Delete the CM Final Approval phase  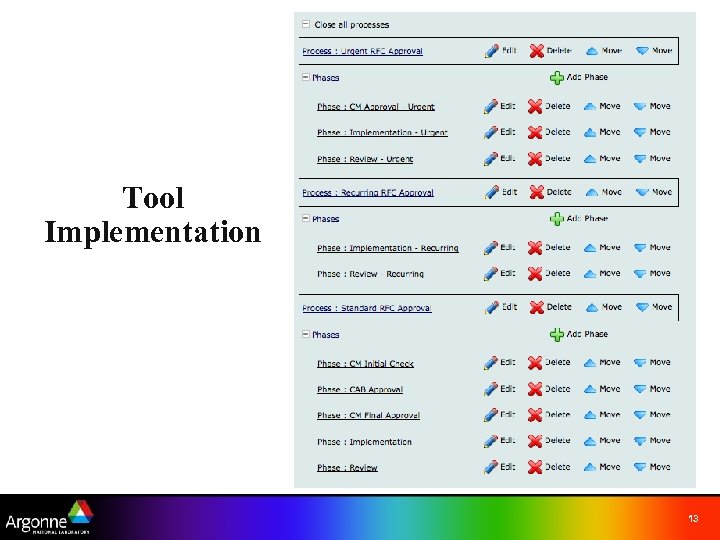click(x=549, y=415)
